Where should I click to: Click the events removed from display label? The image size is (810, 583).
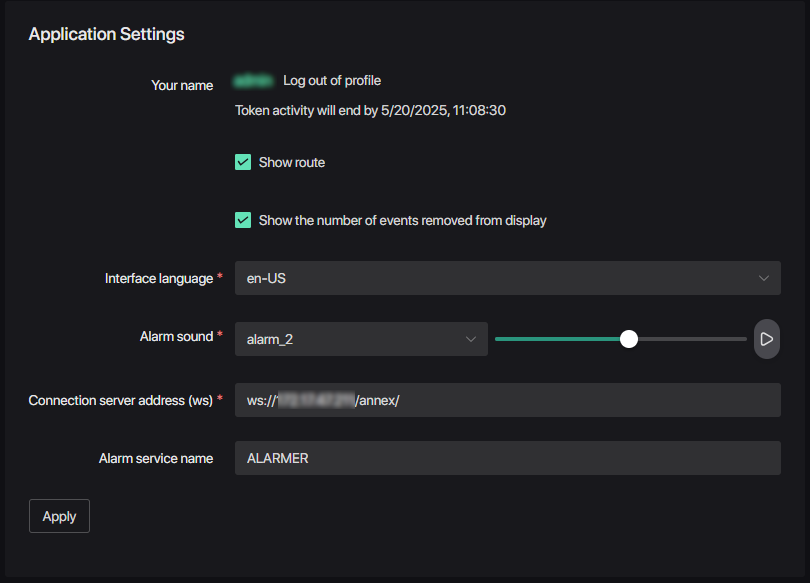pyautogui.click(x=402, y=220)
